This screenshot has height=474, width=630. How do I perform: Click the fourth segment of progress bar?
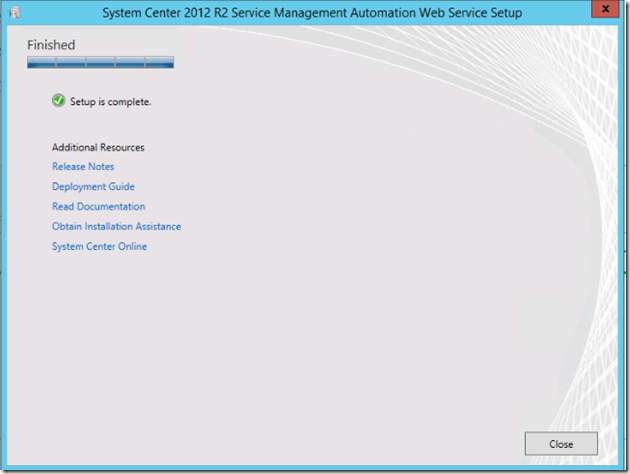tap(130, 62)
